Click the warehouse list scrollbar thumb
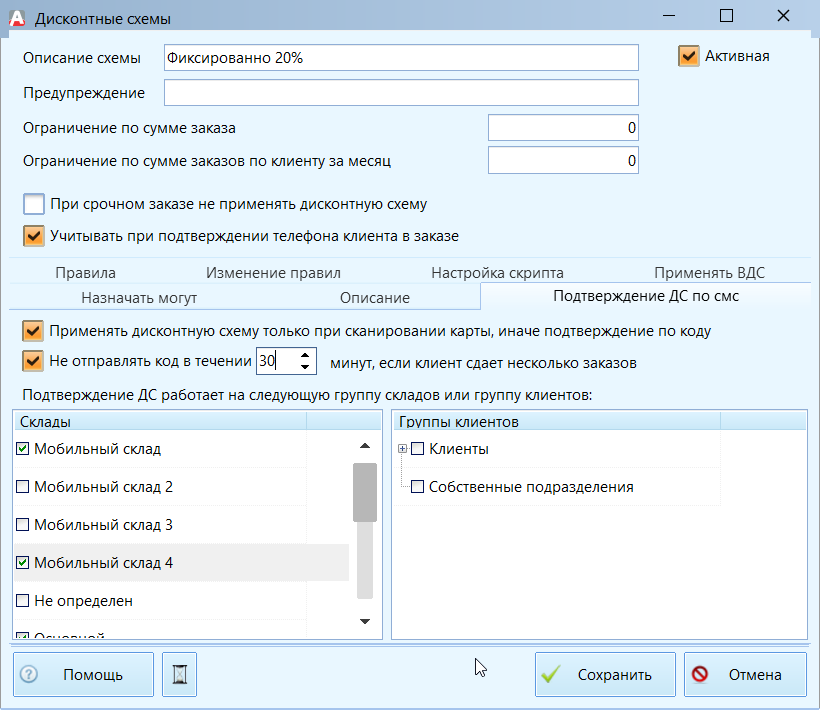The width and height of the screenshot is (820, 710). pos(365,493)
